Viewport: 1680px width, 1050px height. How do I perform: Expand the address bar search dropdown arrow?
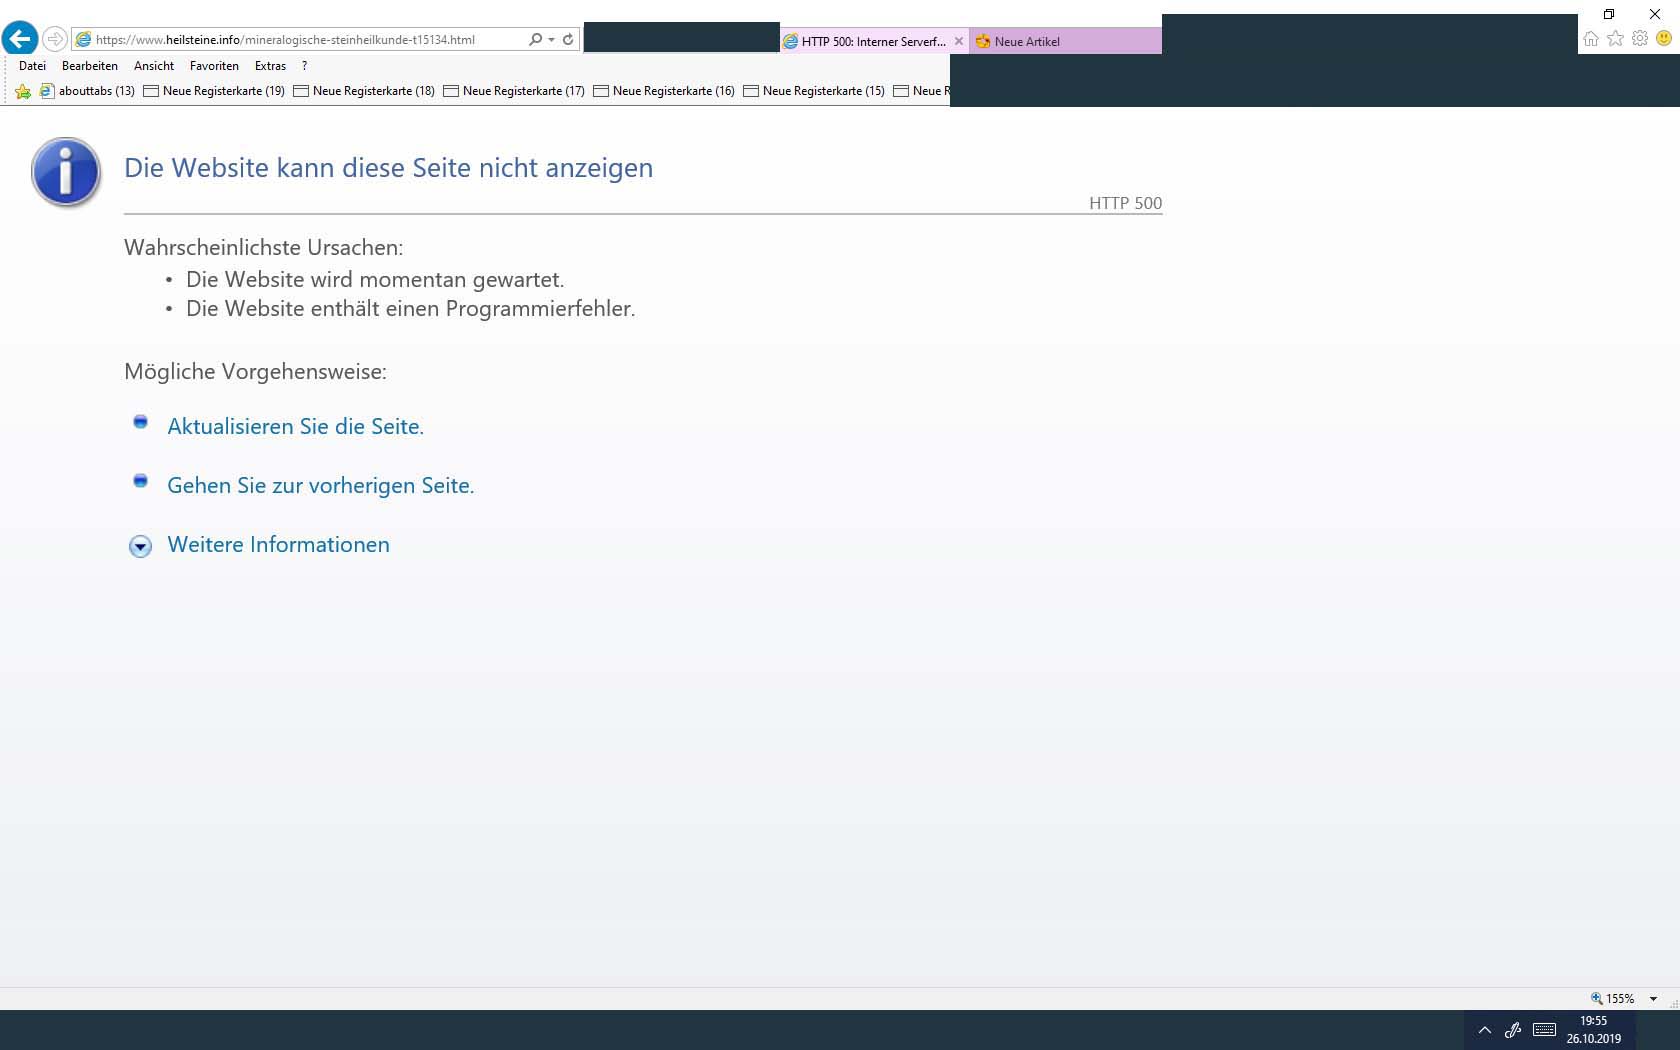[x=551, y=40]
